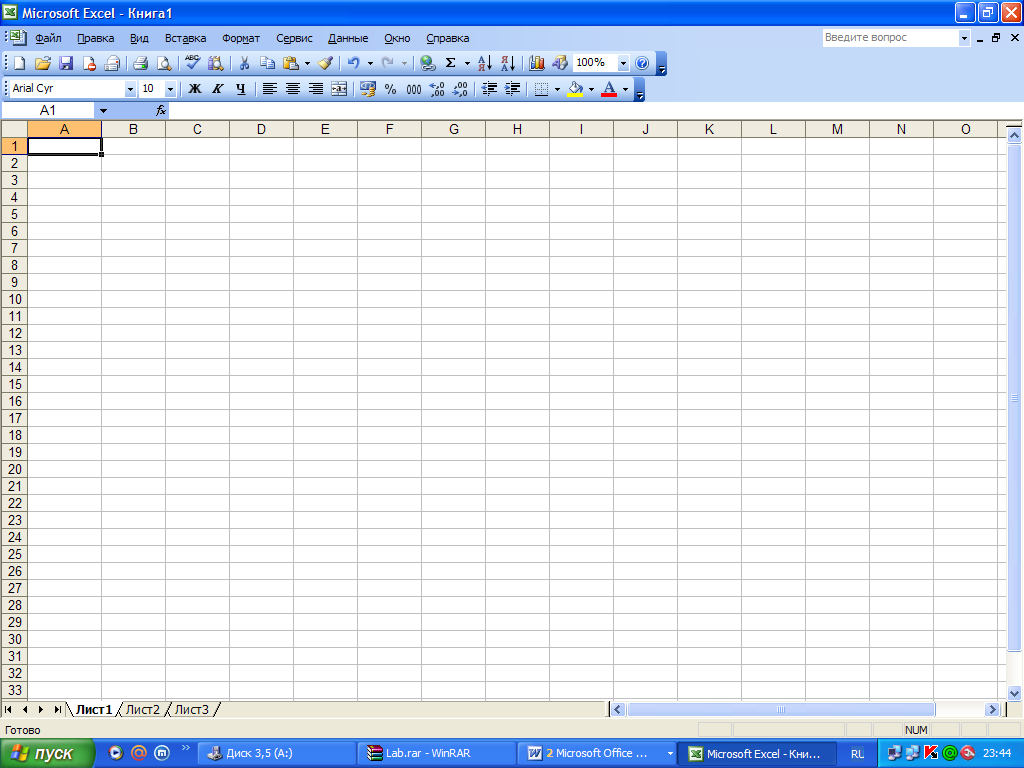
Task: Toggle underline (Ч) formatting
Action: coord(241,89)
